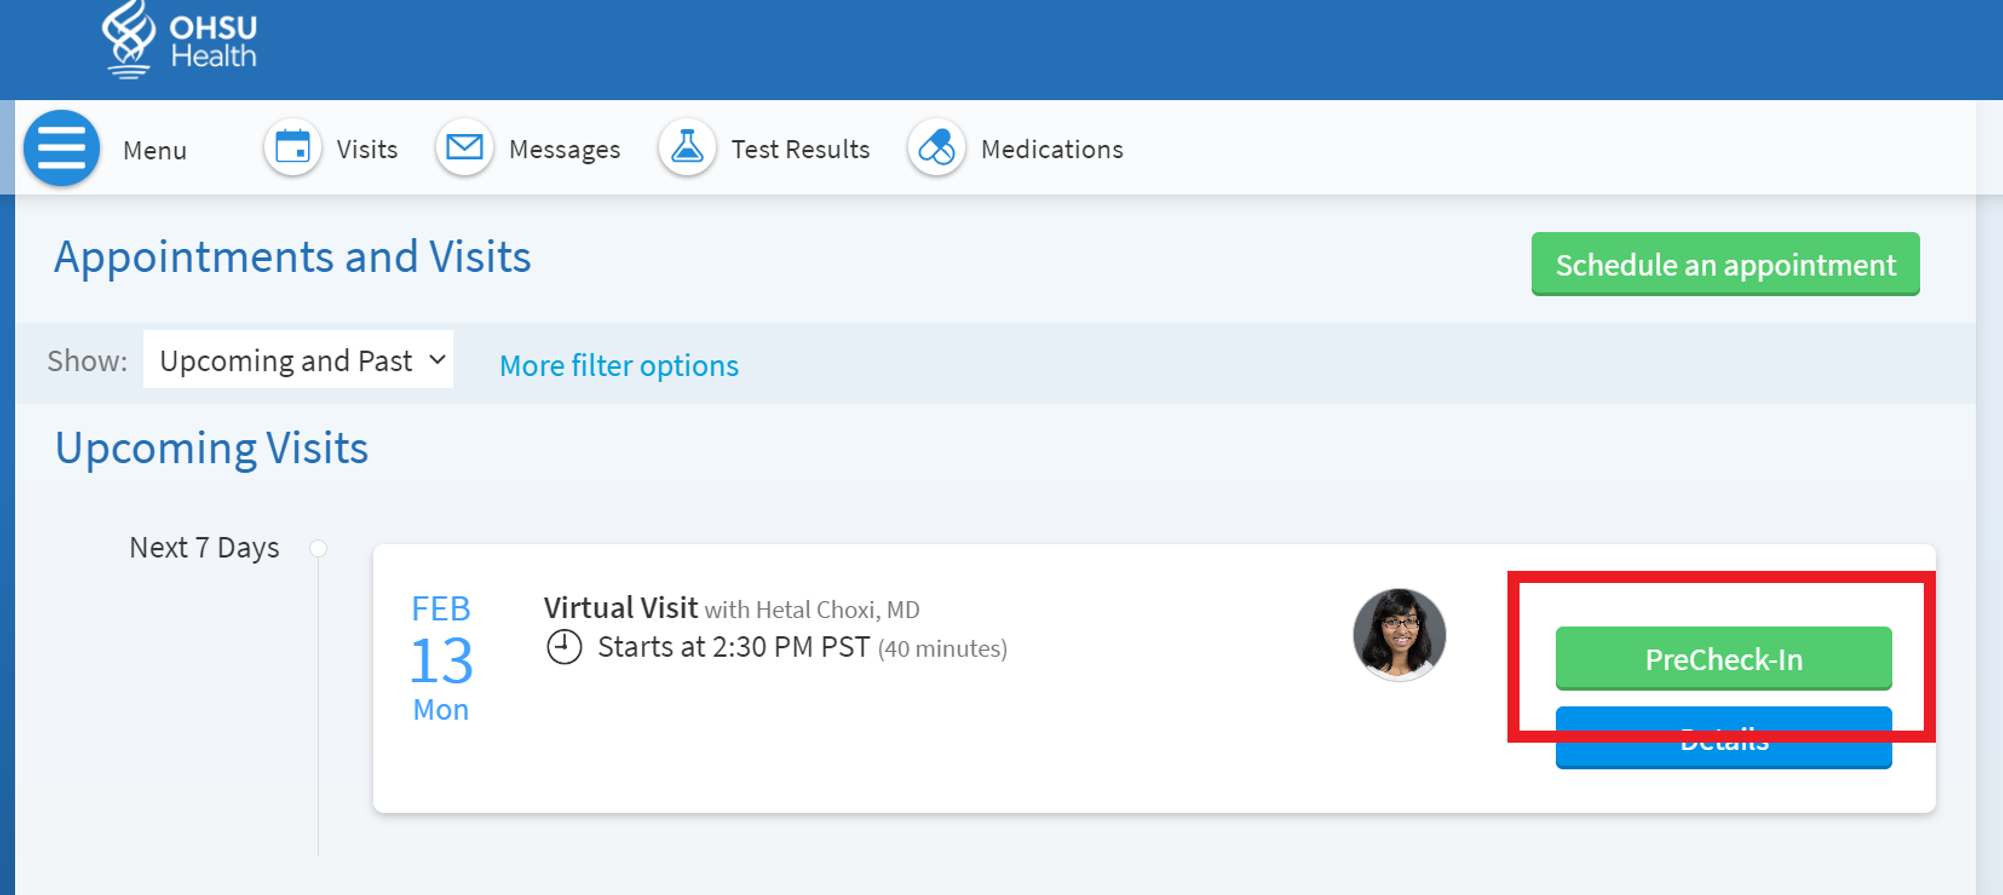Image resolution: width=2003 pixels, height=895 pixels.
Task: Open 'More filter options' link
Action: click(x=618, y=366)
